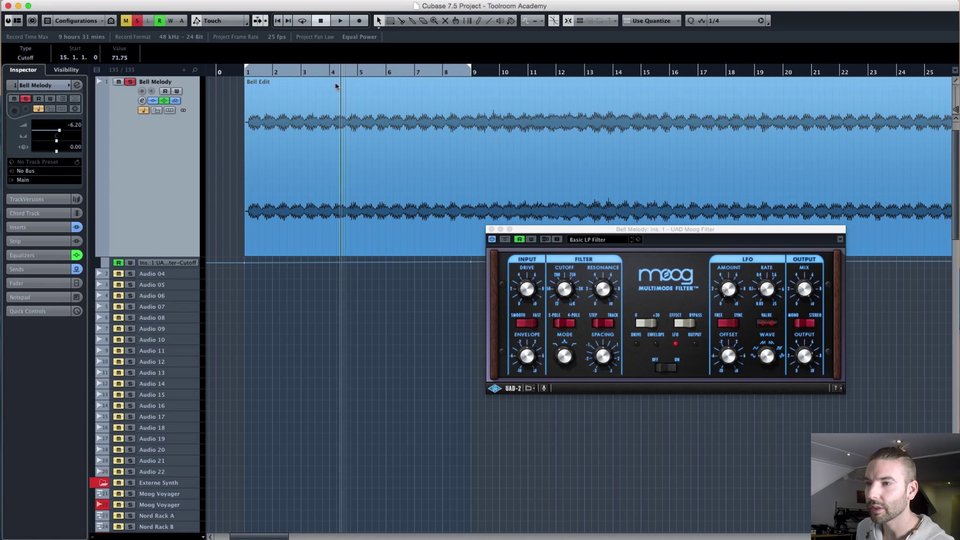This screenshot has height=540, width=960.
Task: Click the UAD-2 logo icon
Action: (x=495, y=388)
